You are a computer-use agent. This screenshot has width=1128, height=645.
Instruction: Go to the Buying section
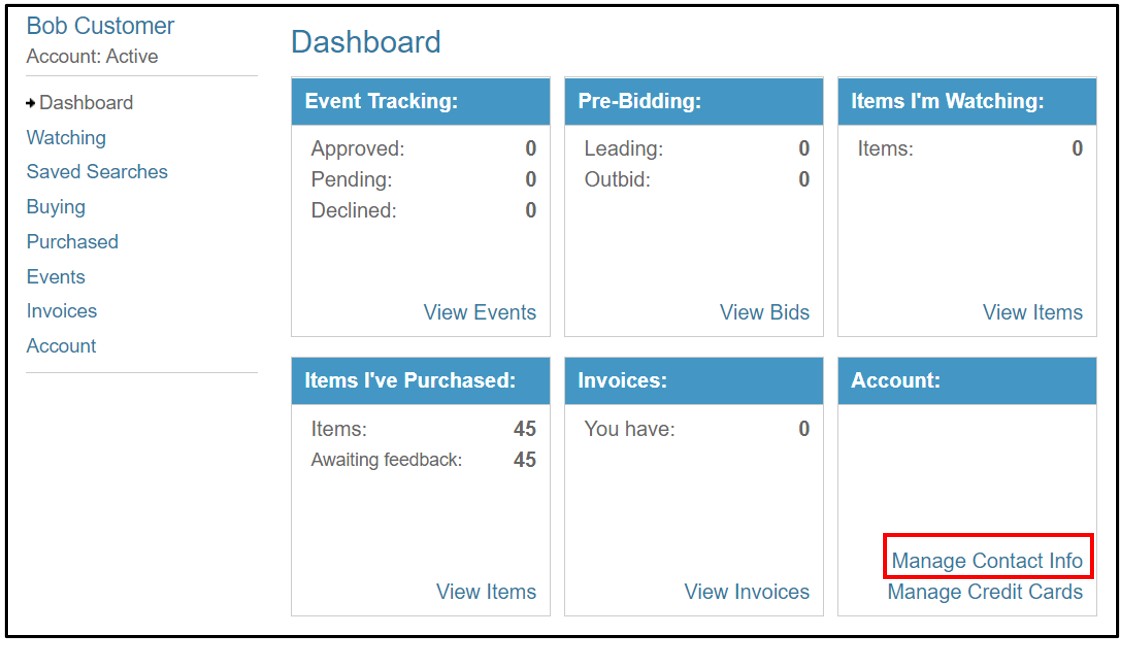point(57,207)
